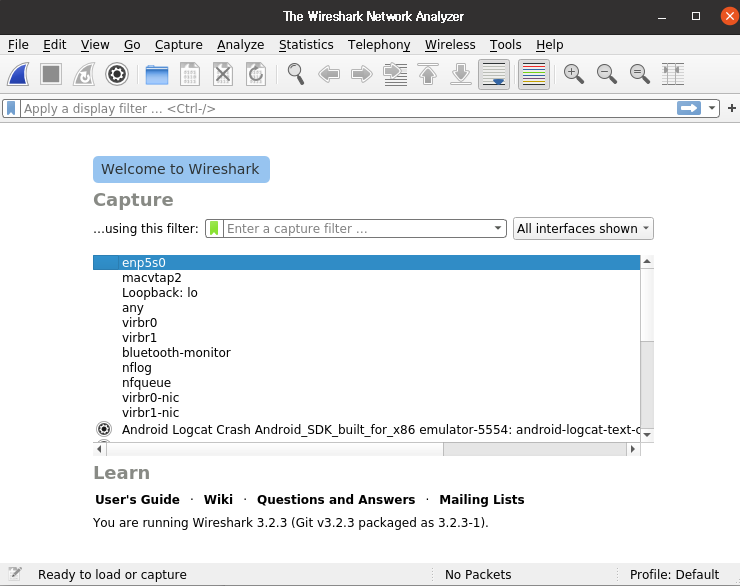Add display filter button plus icon

coord(732,109)
